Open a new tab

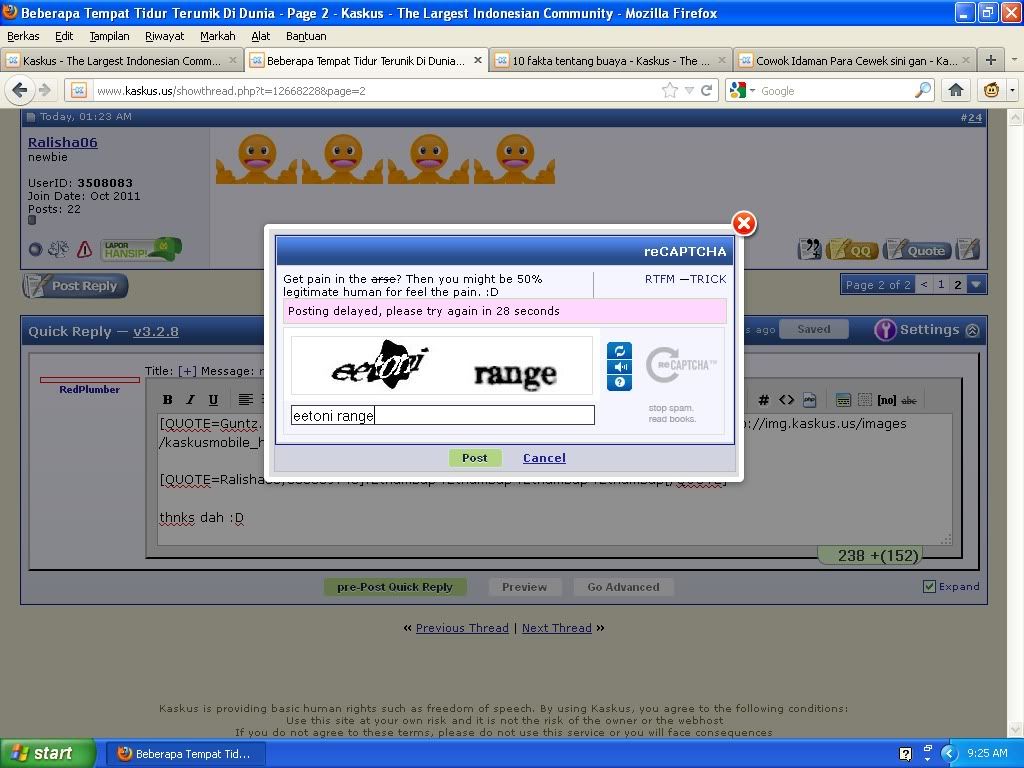coord(991,60)
